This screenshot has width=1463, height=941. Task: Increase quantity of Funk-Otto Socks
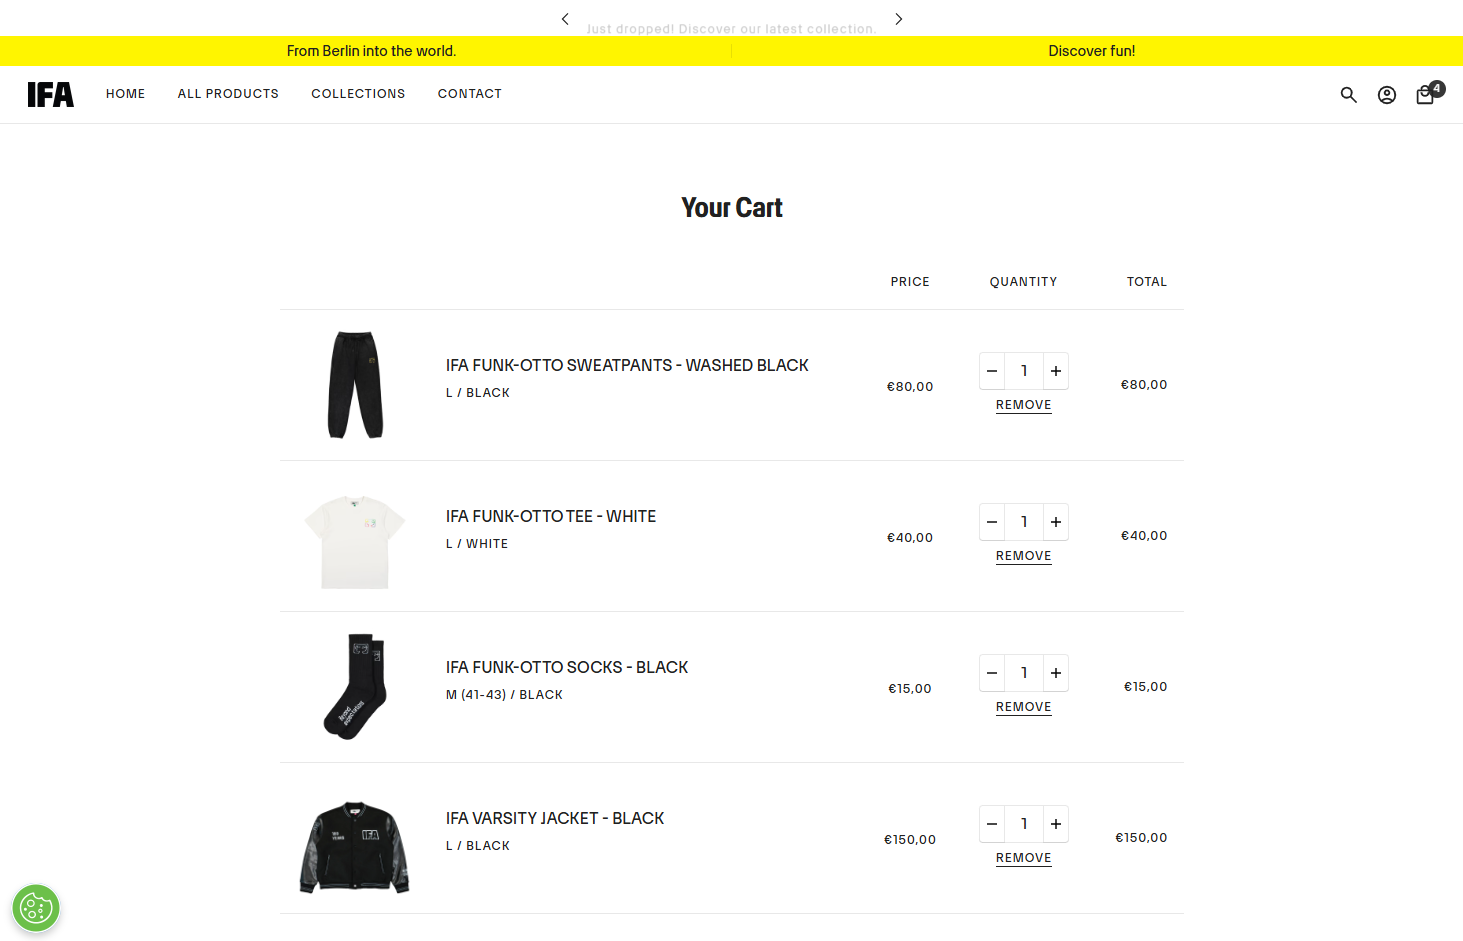[x=1056, y=673]
